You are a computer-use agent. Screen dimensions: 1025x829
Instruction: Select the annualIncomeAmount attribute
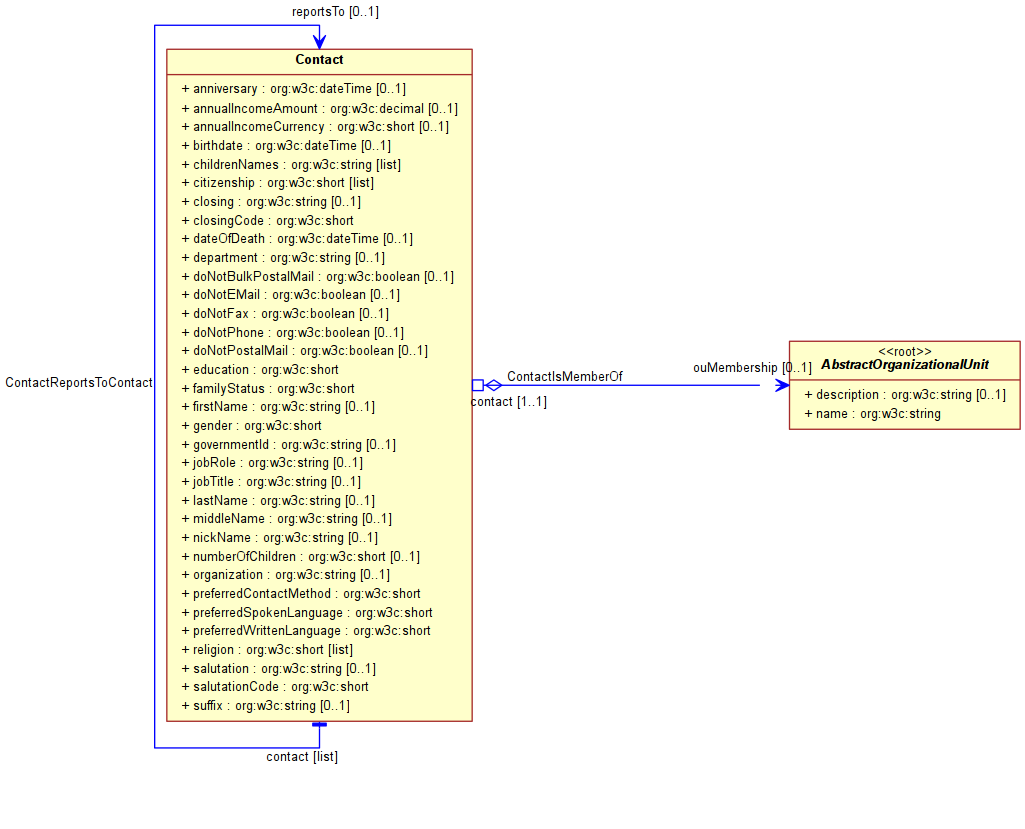pos(320,109)
